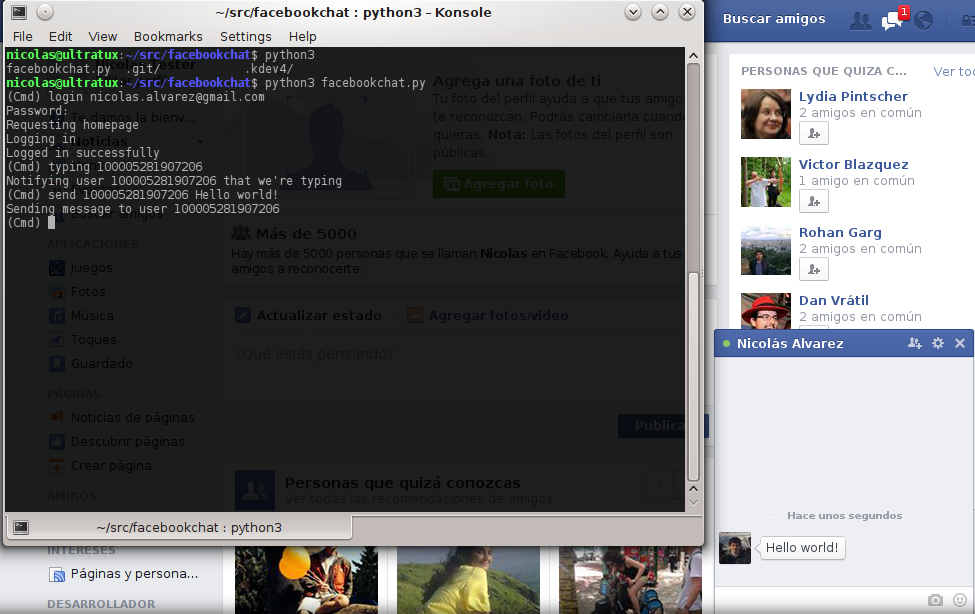Select the ~/src/facebookchat : python3 tab
The width and height of the screenshot is (975, 614).
pos(178,528)
